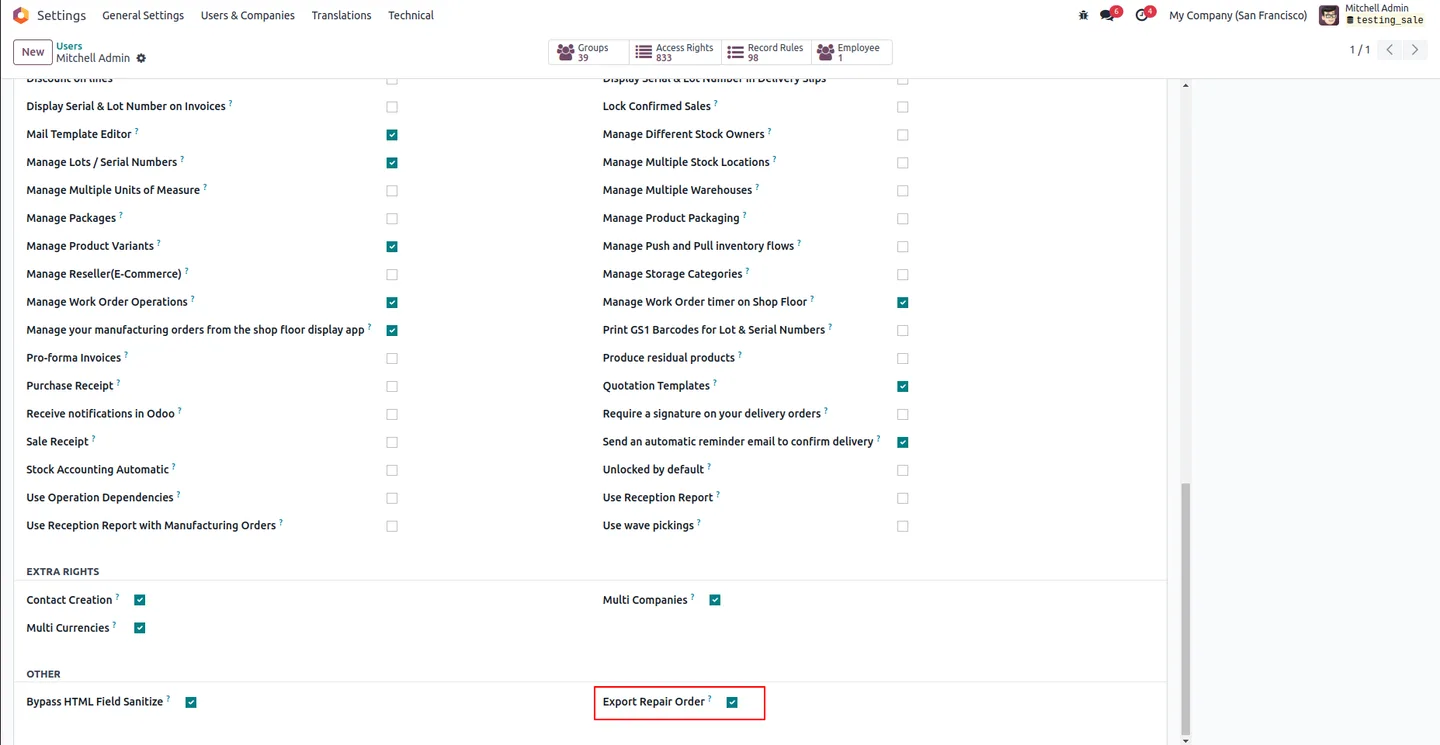Screen dimensions: 1440x745
Task: Show help tooltip for Export Repair Order
Action: pyautogui.click(x=710, y=699)
